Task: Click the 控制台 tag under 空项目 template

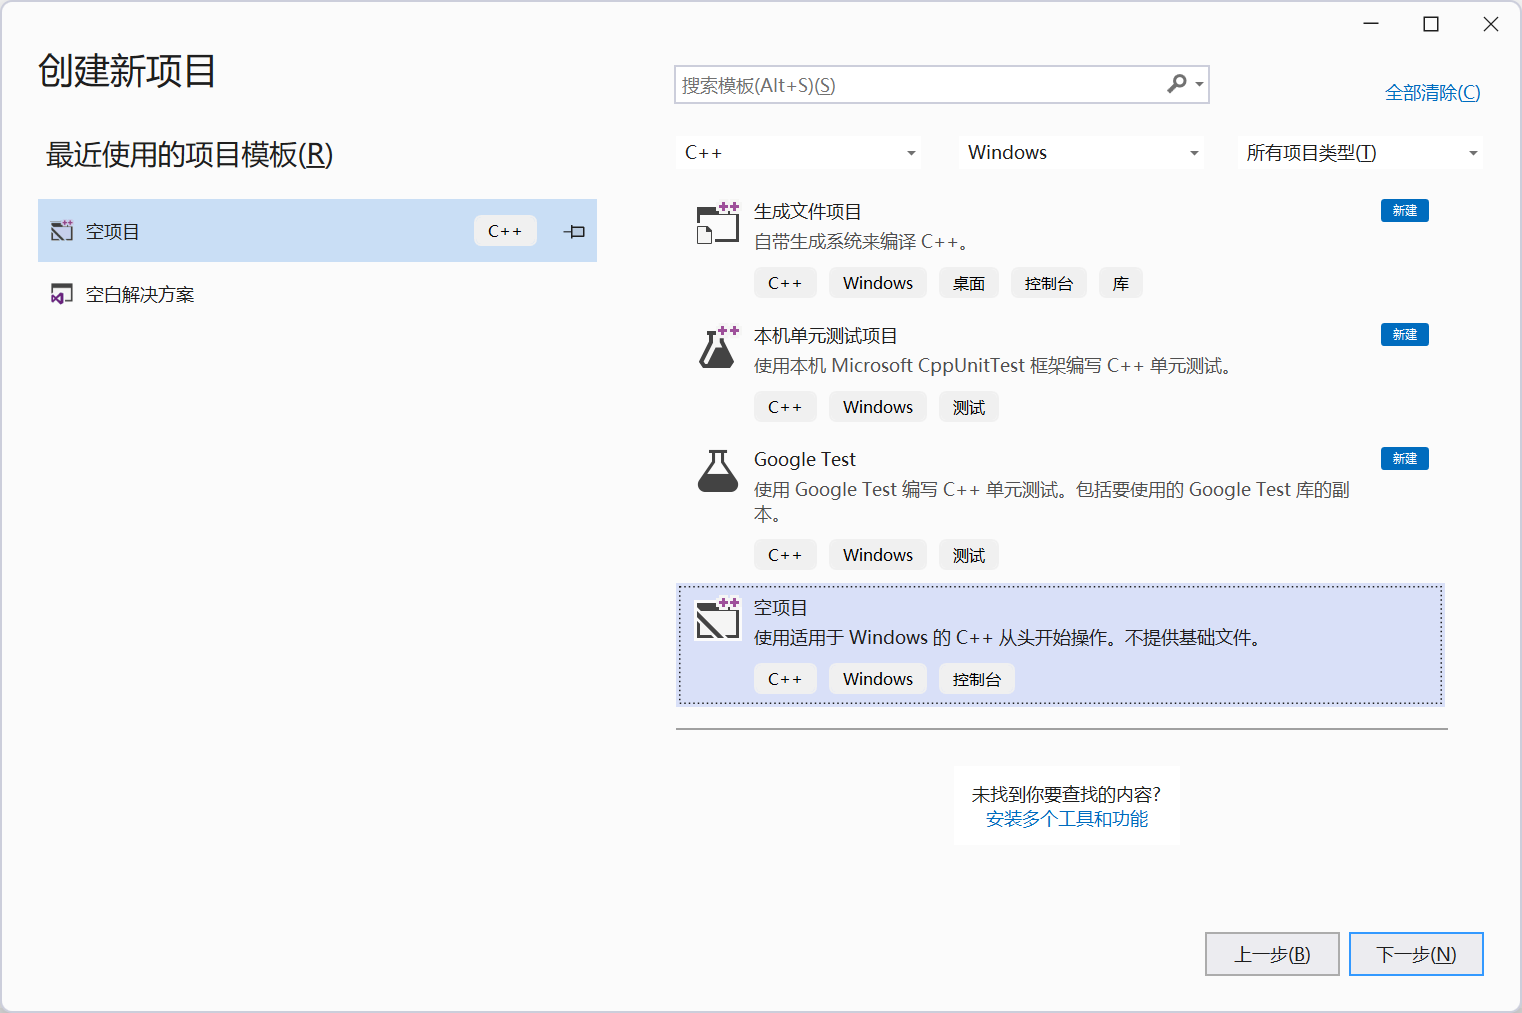Action: click(976, 679)
